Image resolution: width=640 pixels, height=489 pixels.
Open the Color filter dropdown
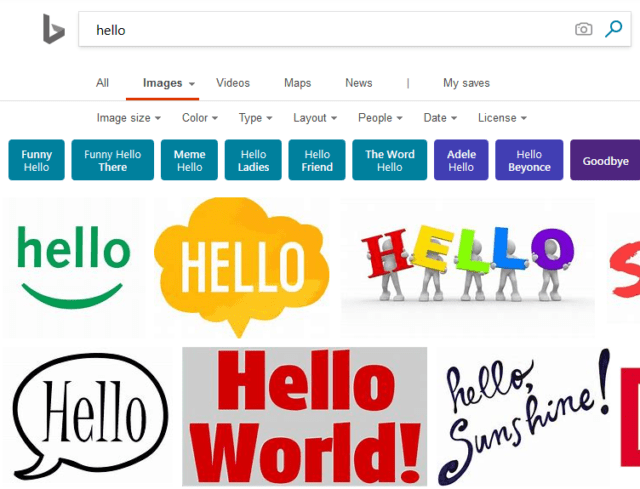click(200, 118)
